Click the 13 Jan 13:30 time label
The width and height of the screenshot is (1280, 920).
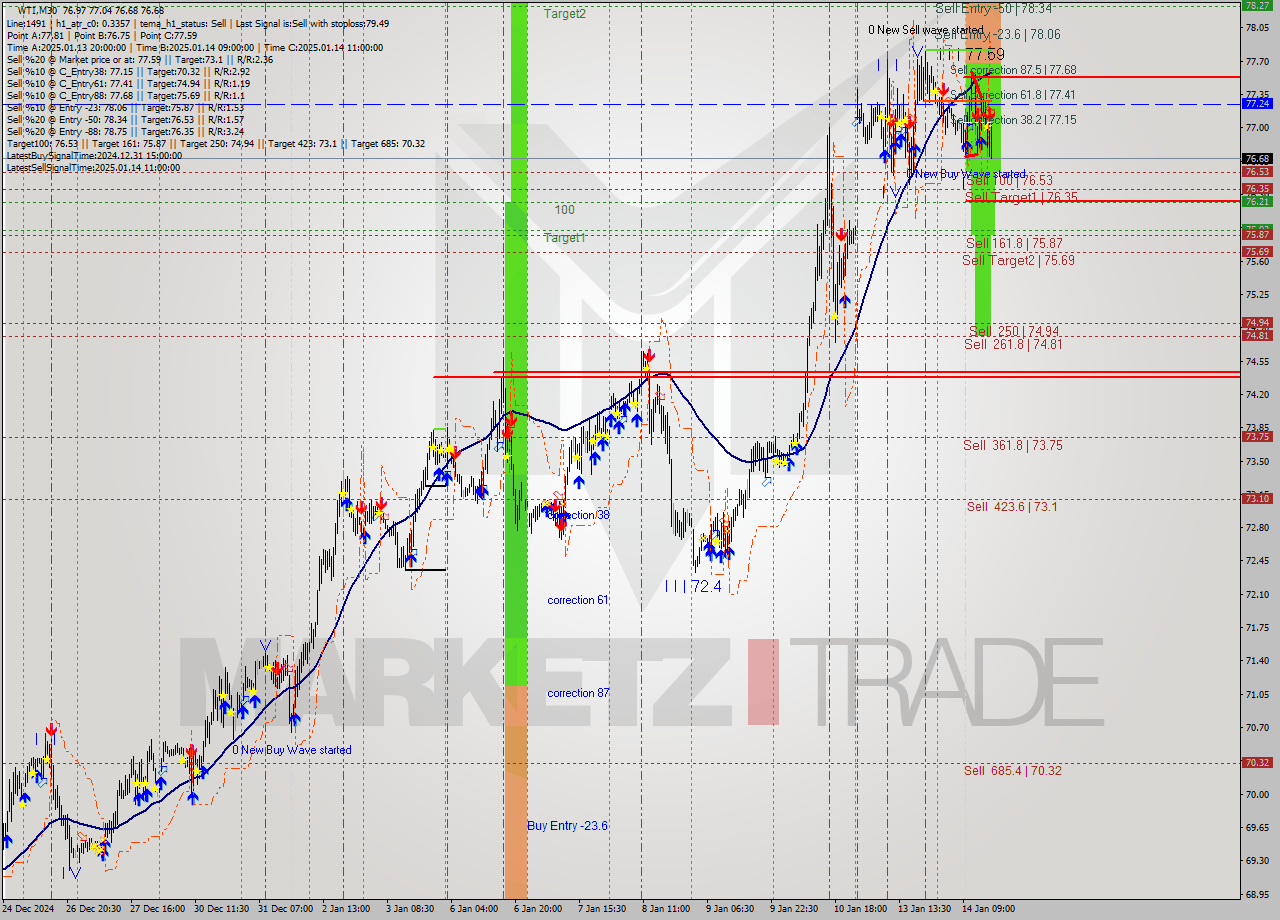(x=924, y=909)
